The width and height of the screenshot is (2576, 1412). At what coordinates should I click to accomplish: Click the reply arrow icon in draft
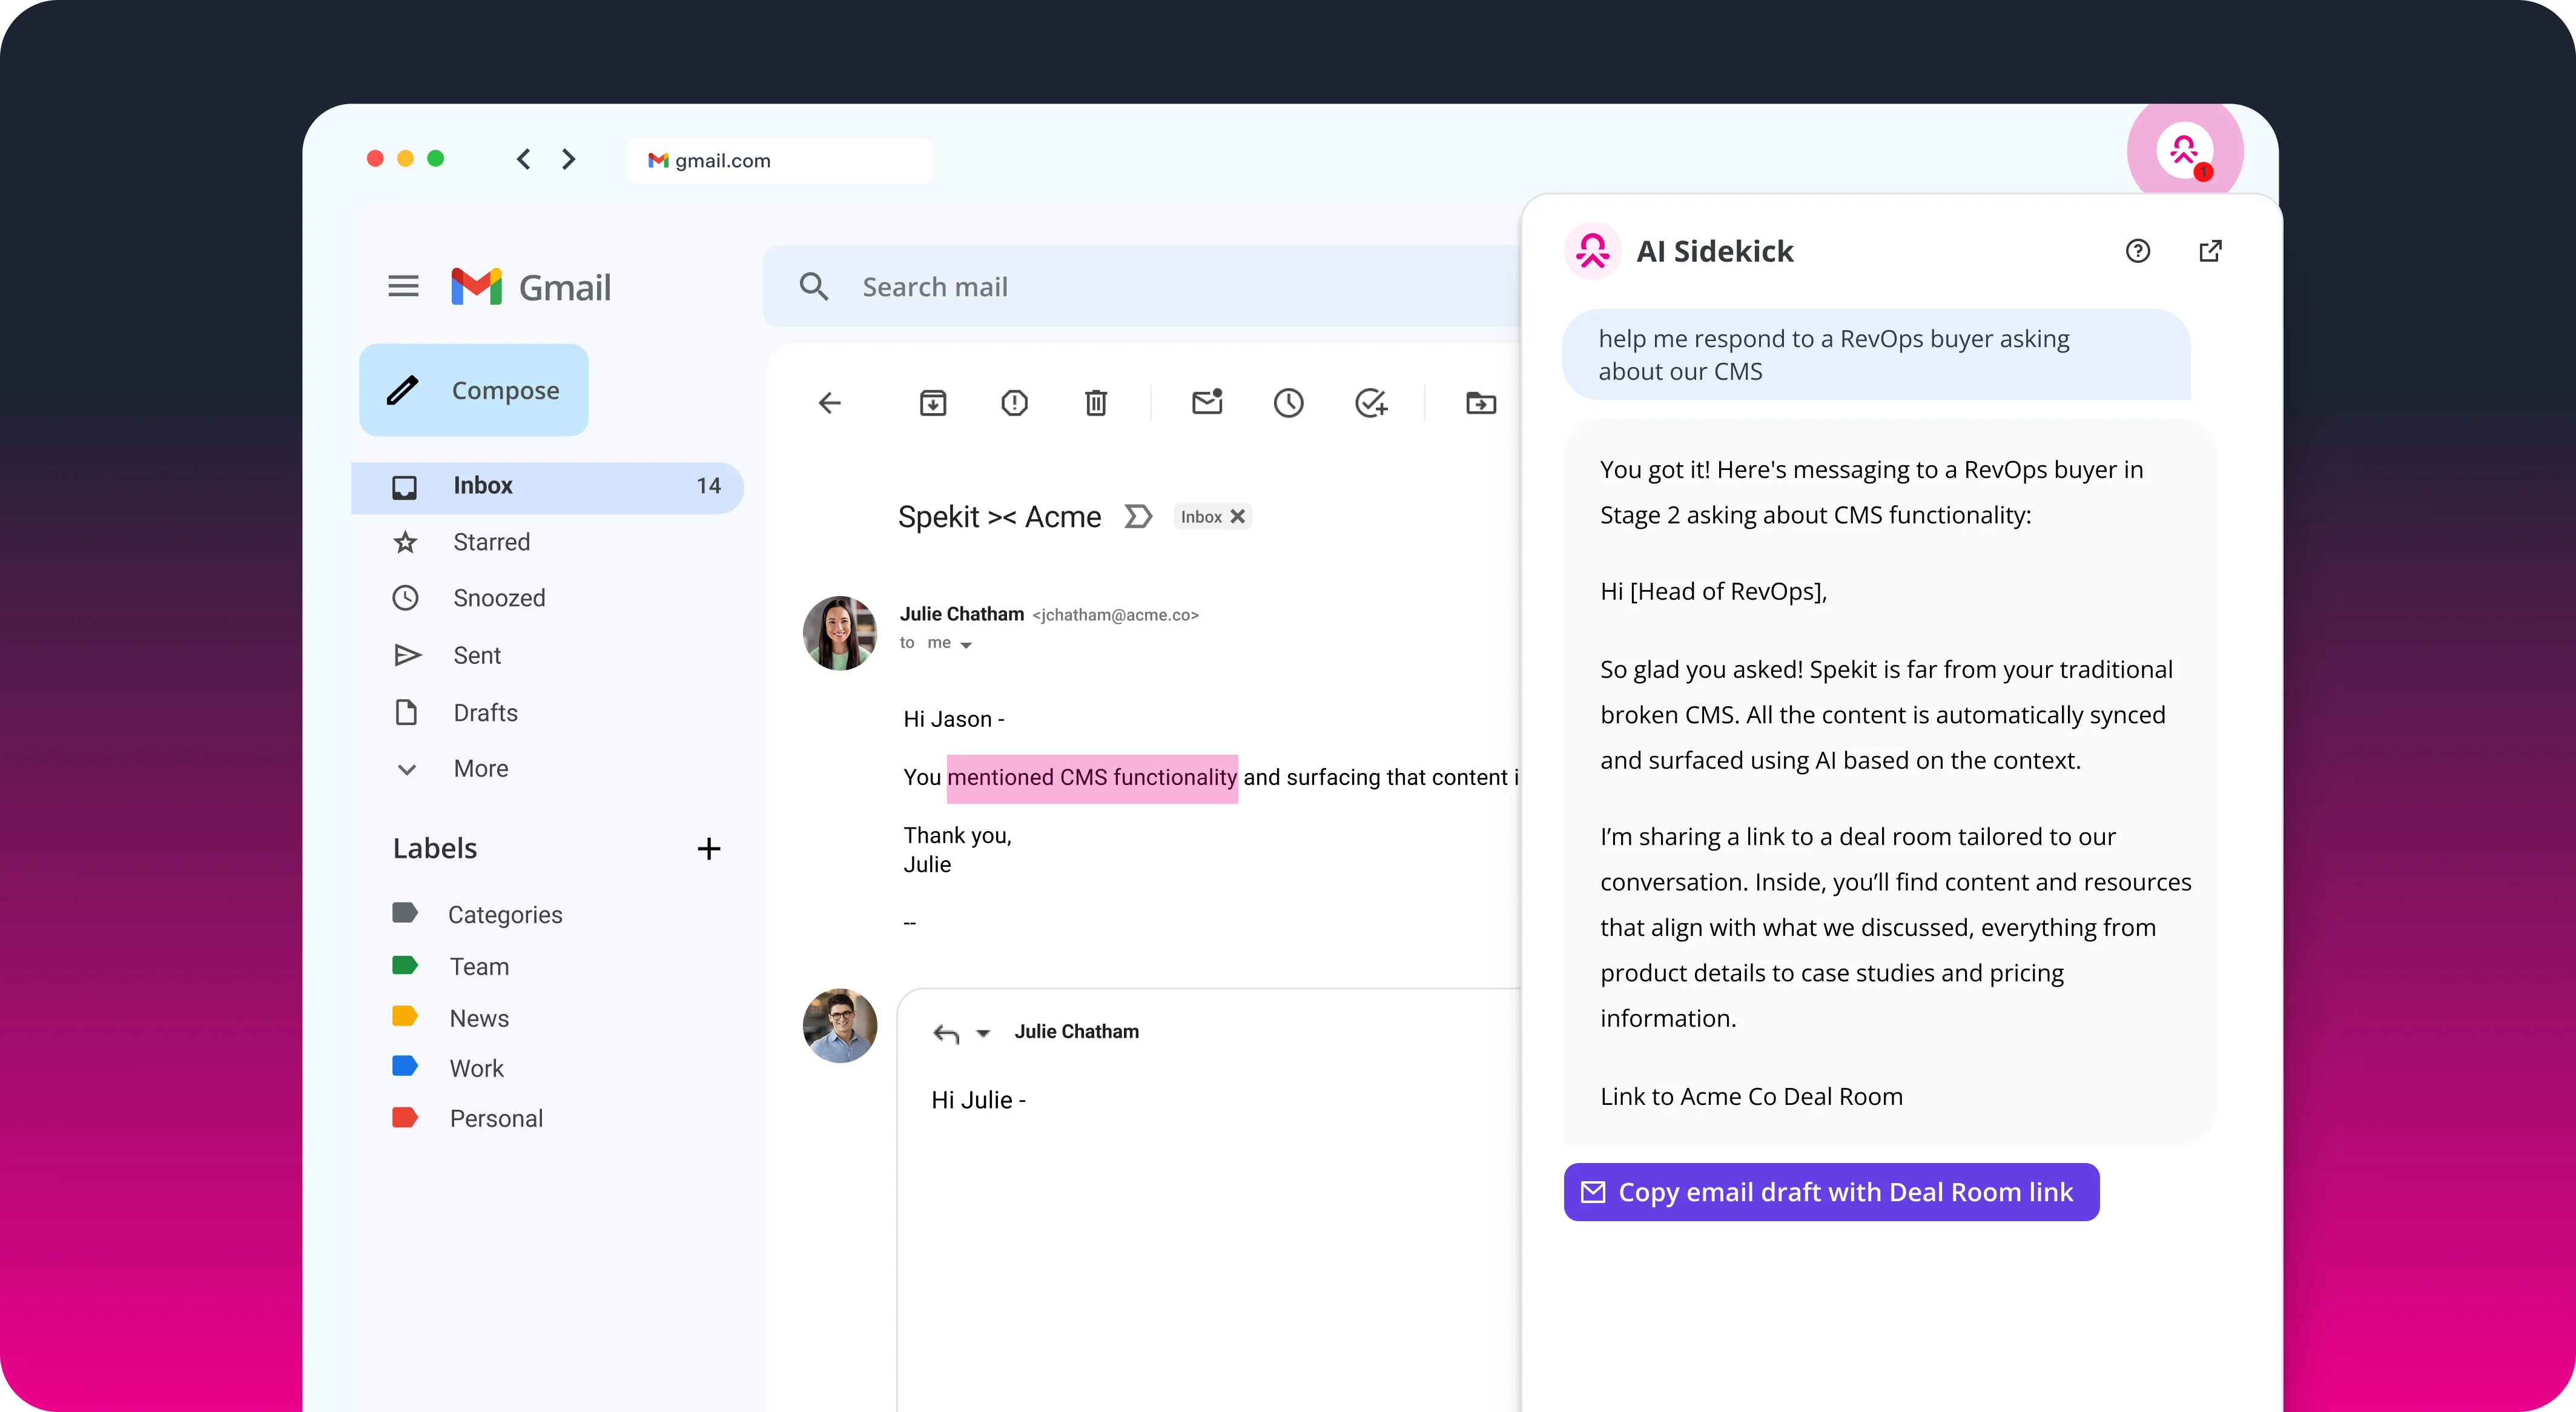coord(946,1033)
